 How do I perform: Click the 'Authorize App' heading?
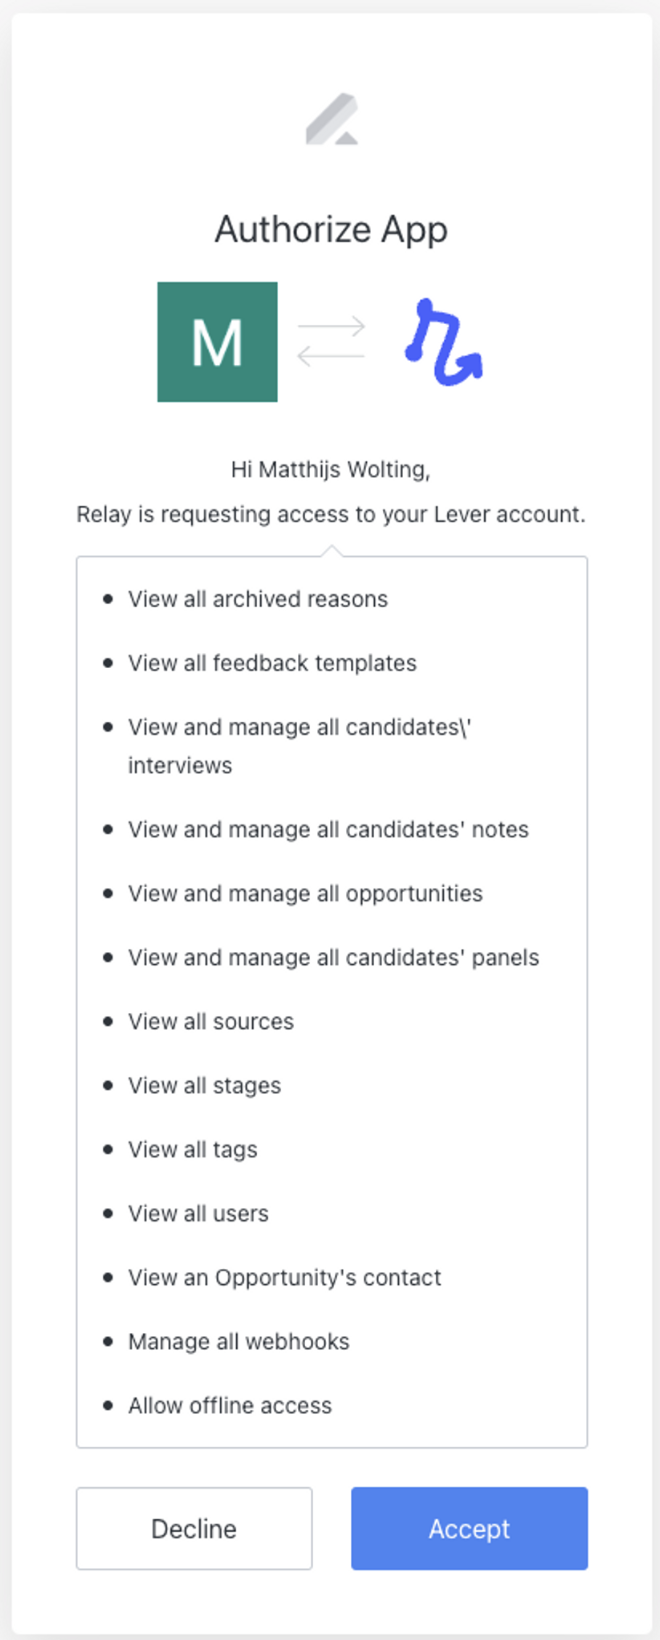(330, 229)
